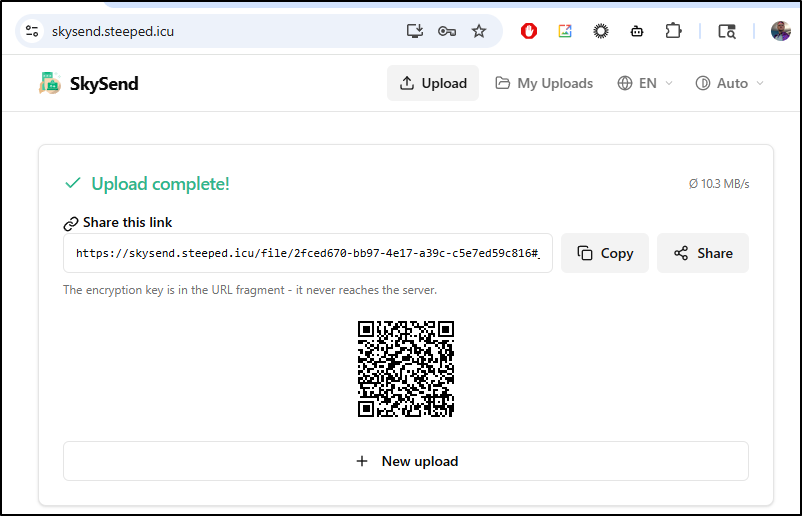The width and height of the screenshot is (802, 516).
Task: Start a New upload
Action: coord(406,461)
